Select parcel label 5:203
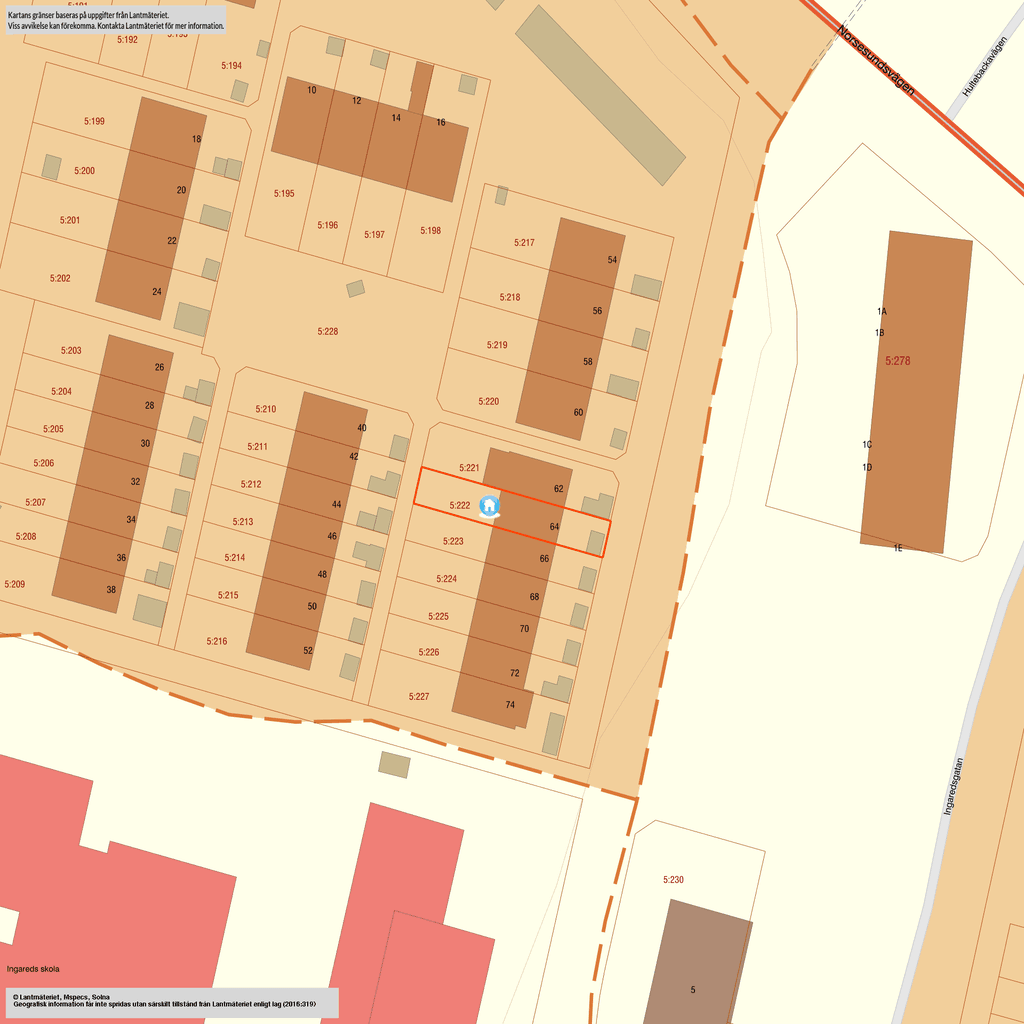The width and height of the screenshot is (1024, 1024). (71, 350)
